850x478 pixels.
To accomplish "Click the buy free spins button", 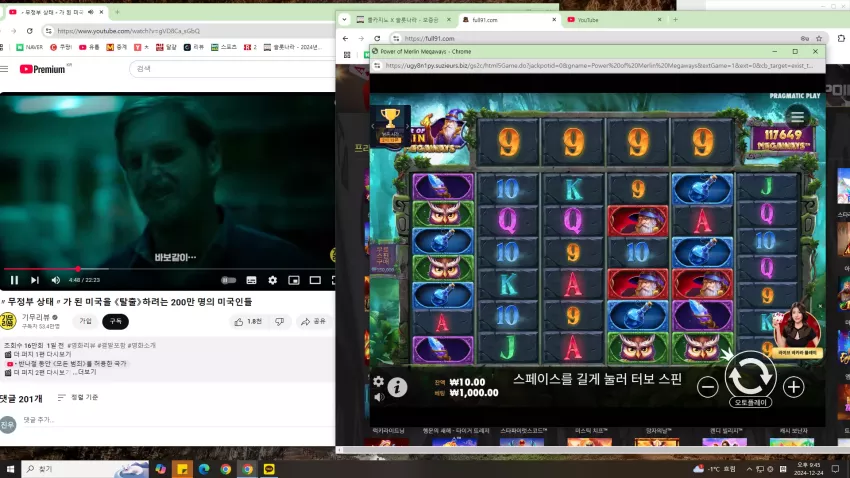I will pos(383,259).
